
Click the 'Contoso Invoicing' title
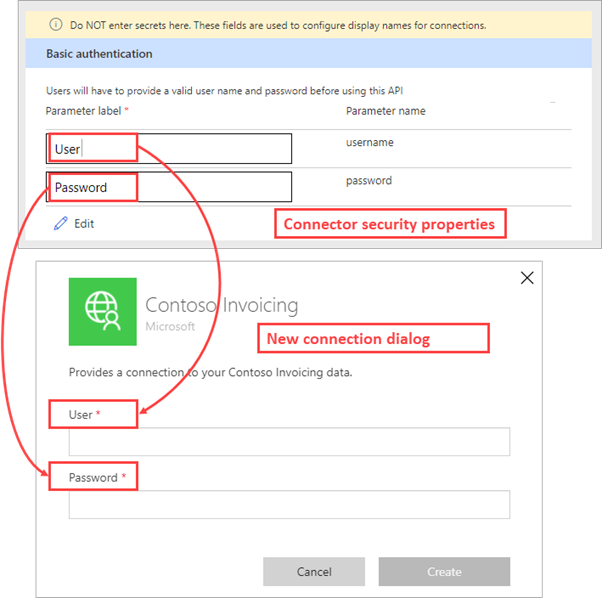222,306
